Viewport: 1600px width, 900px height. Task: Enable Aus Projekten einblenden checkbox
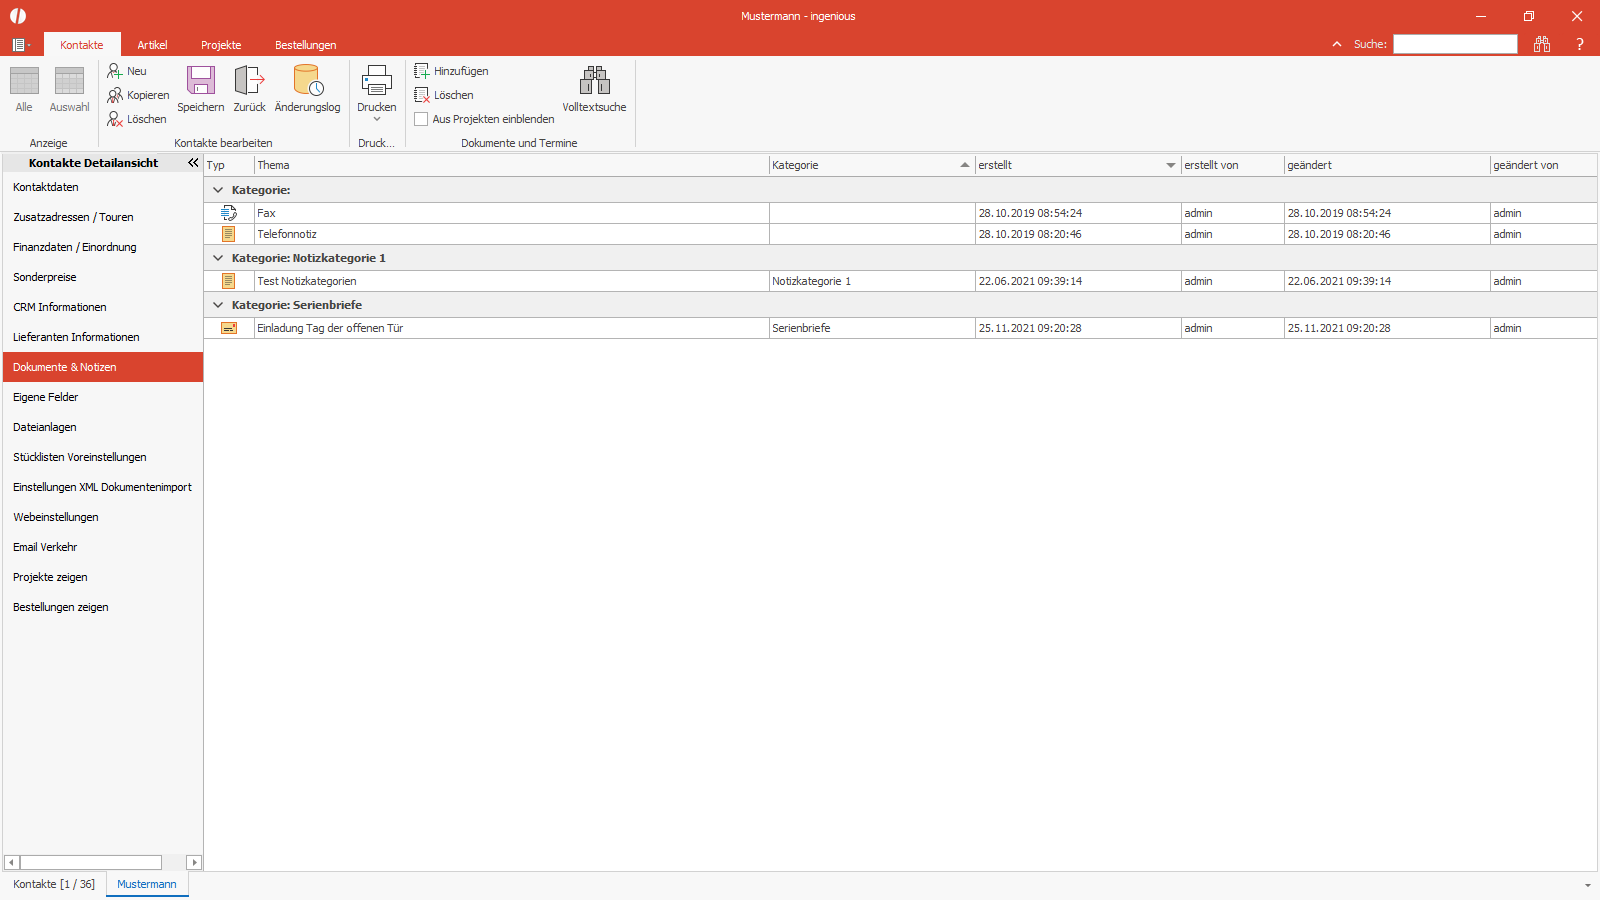pos(421,119)
